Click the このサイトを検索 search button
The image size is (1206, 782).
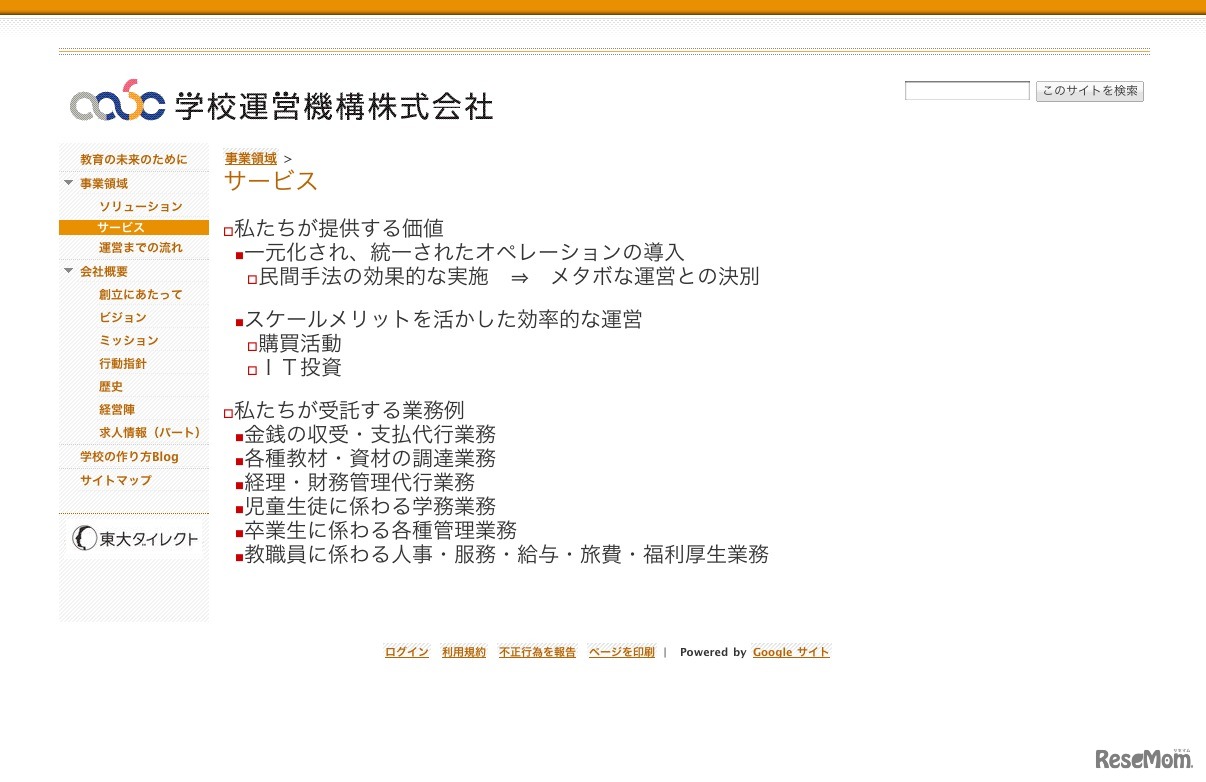1089,90
